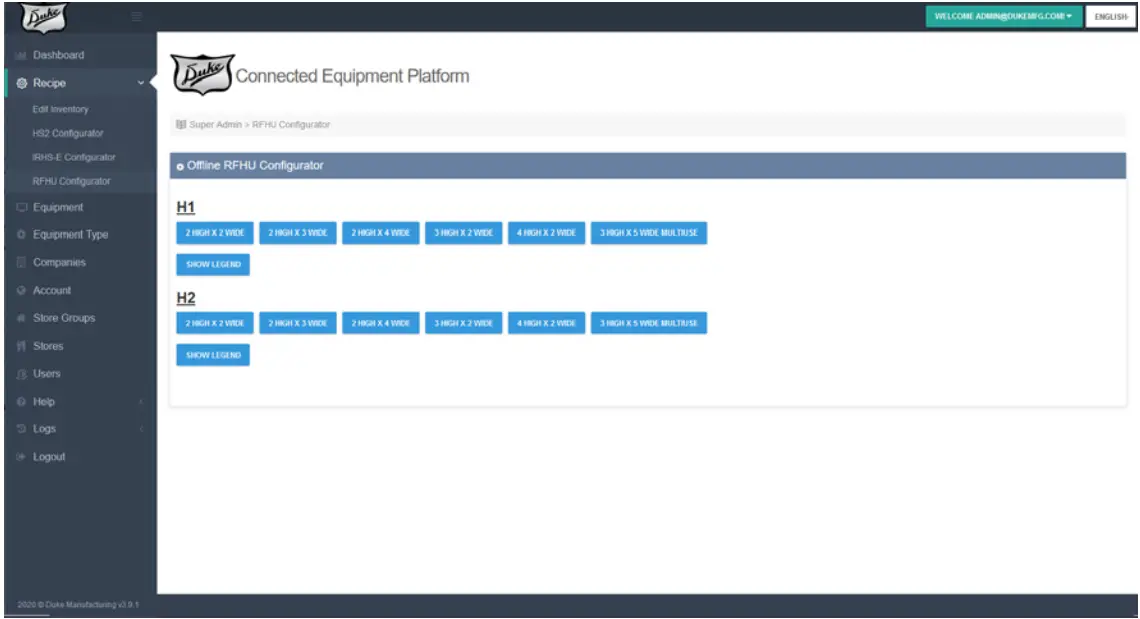
Task: Click the Dashboard chart icon
Action: 21,55
